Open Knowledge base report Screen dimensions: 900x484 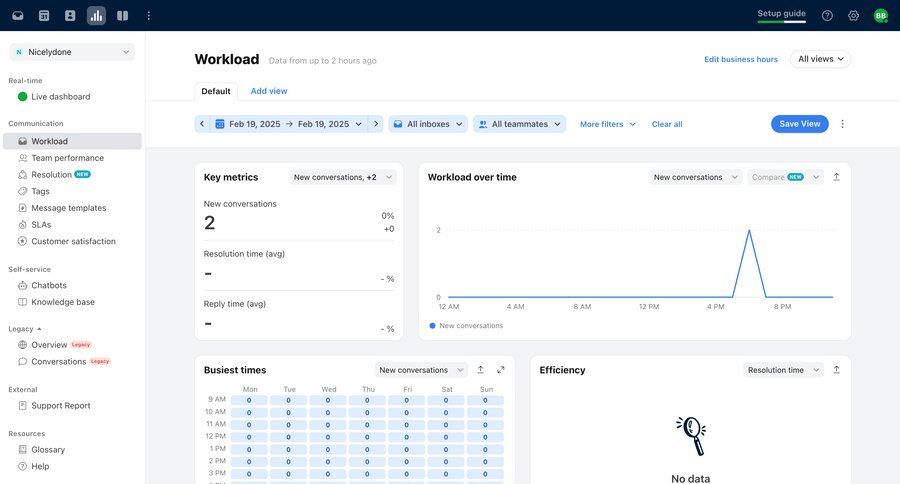pyautogui.click(x=63, y=302)
